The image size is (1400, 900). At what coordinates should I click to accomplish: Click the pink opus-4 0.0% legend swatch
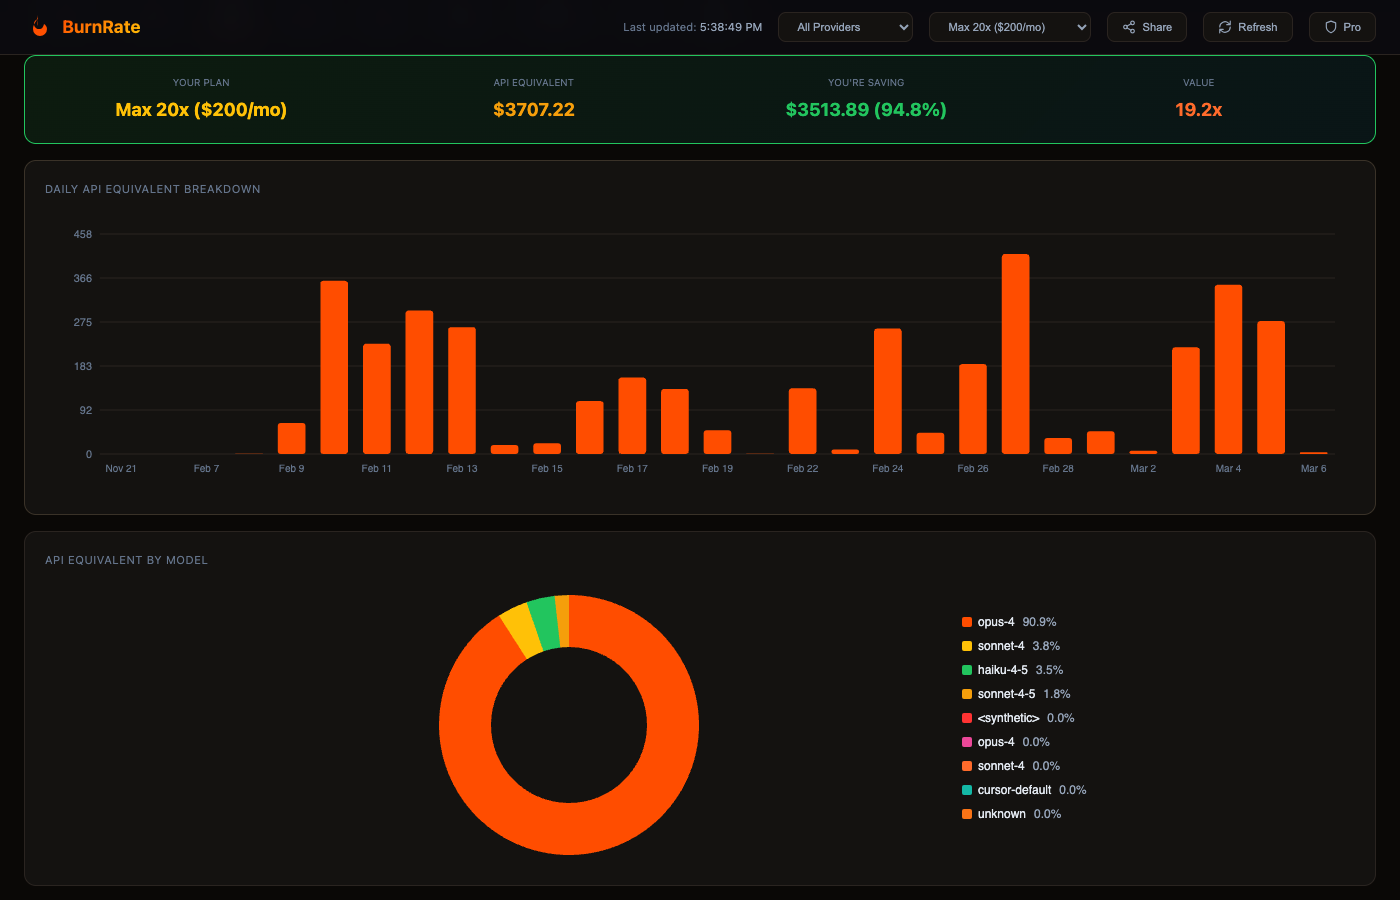click(967, 742)
